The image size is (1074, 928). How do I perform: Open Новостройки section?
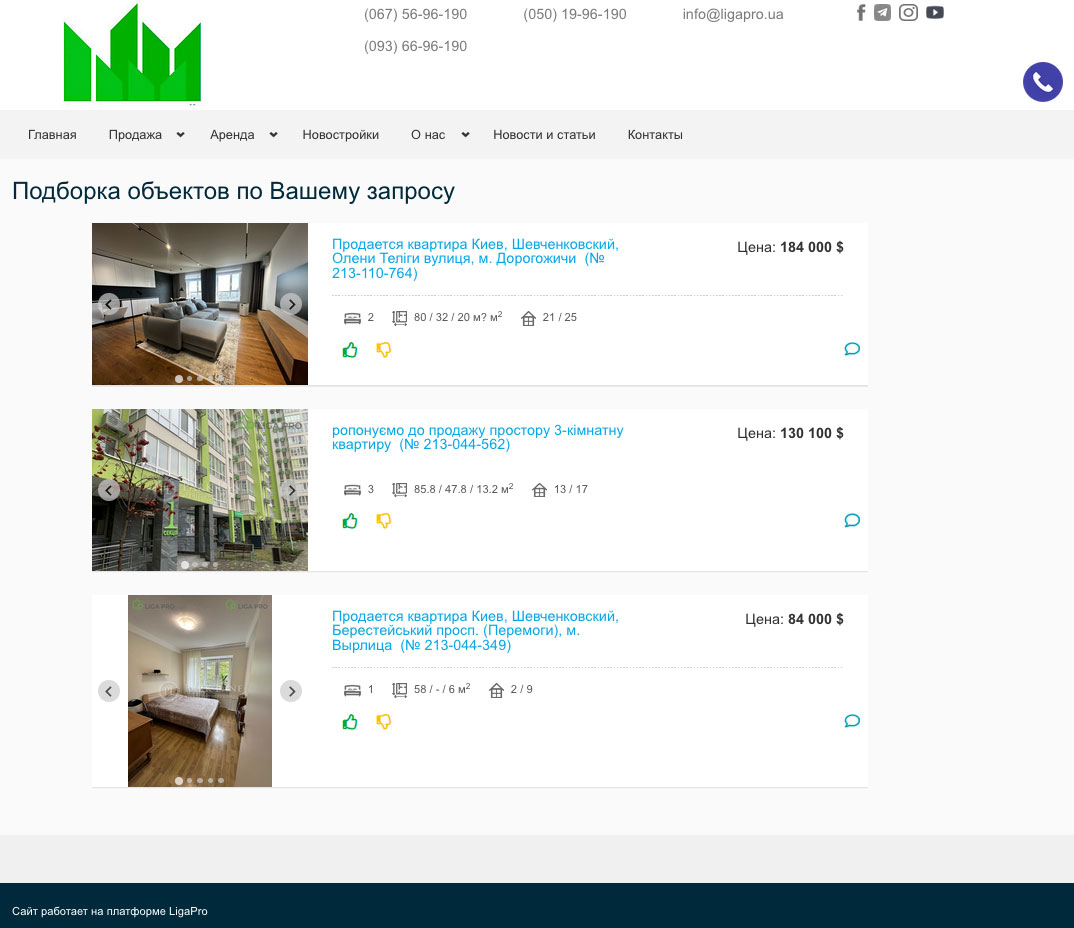tap(340, 135)
